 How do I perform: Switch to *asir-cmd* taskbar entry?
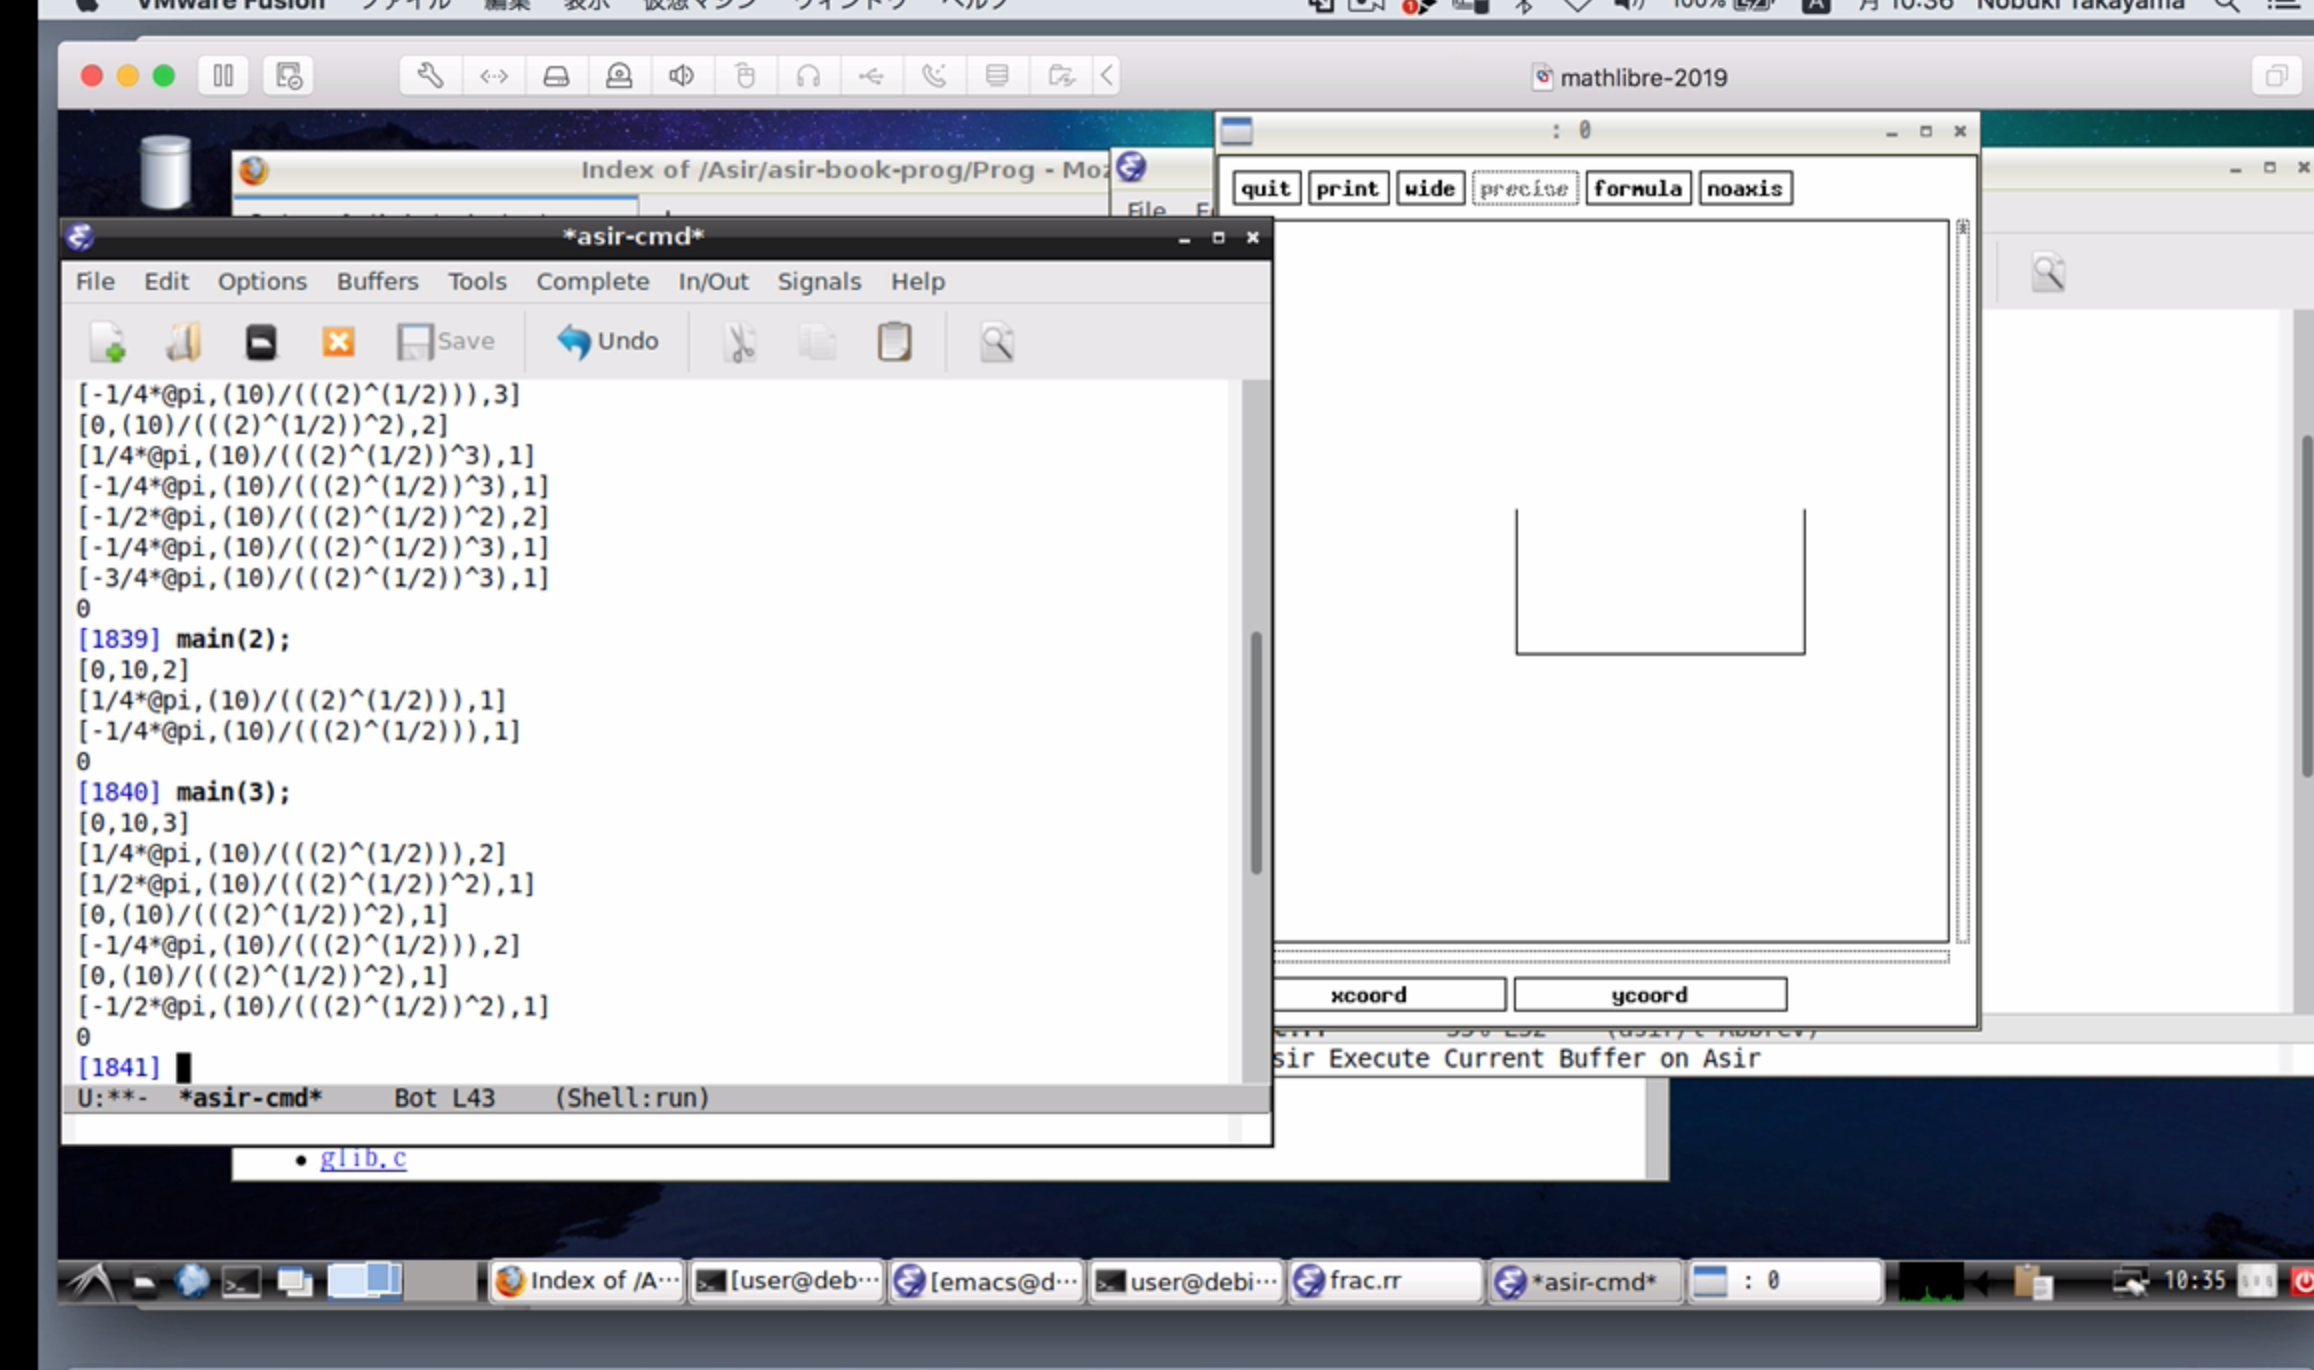pos(1586,1281)
